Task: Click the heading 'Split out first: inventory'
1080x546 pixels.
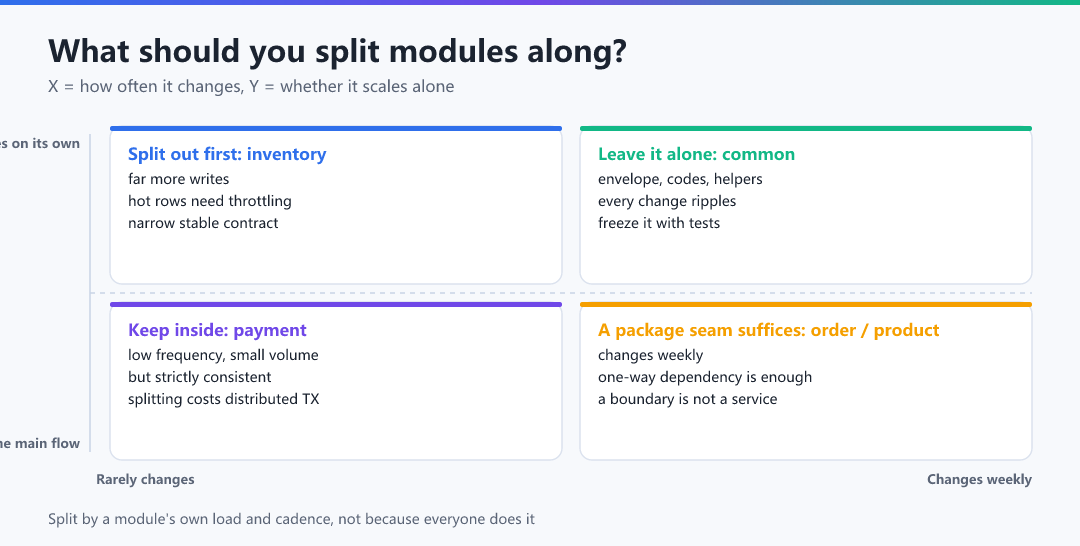Action: pyautogui.click(x=227, y=154)
